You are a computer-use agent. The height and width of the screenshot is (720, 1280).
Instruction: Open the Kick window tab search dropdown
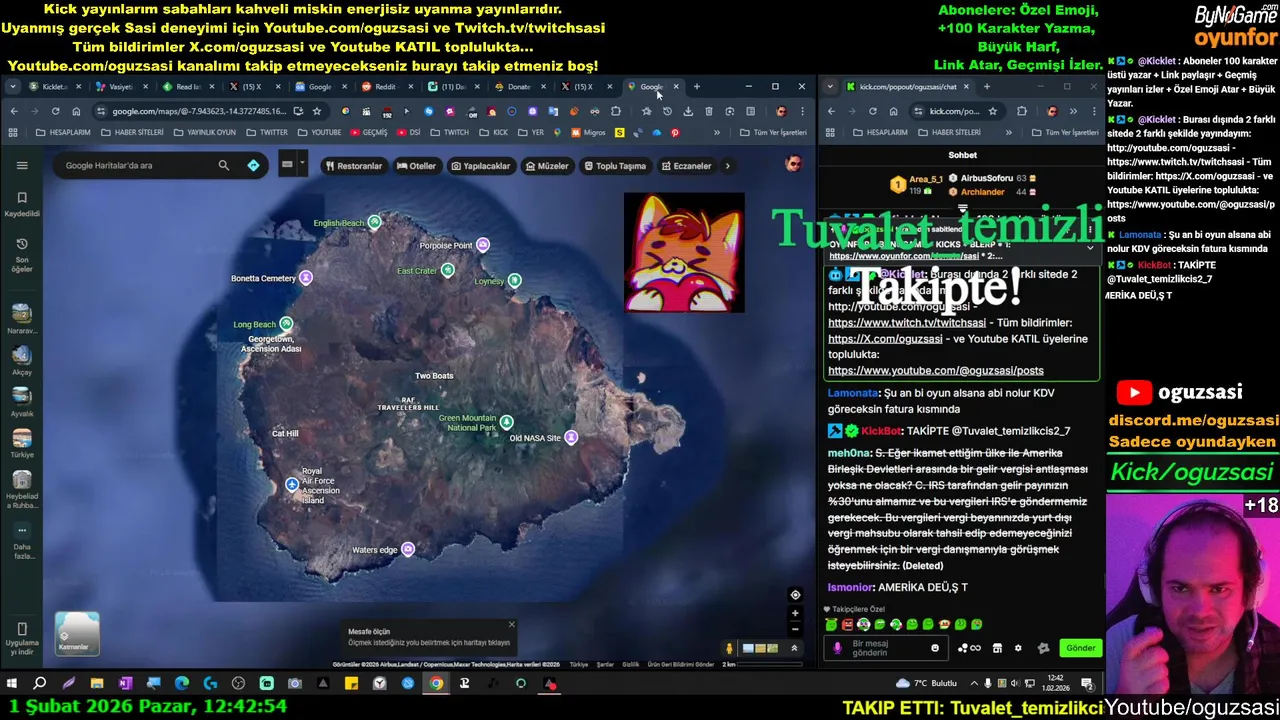coord(830,87)
